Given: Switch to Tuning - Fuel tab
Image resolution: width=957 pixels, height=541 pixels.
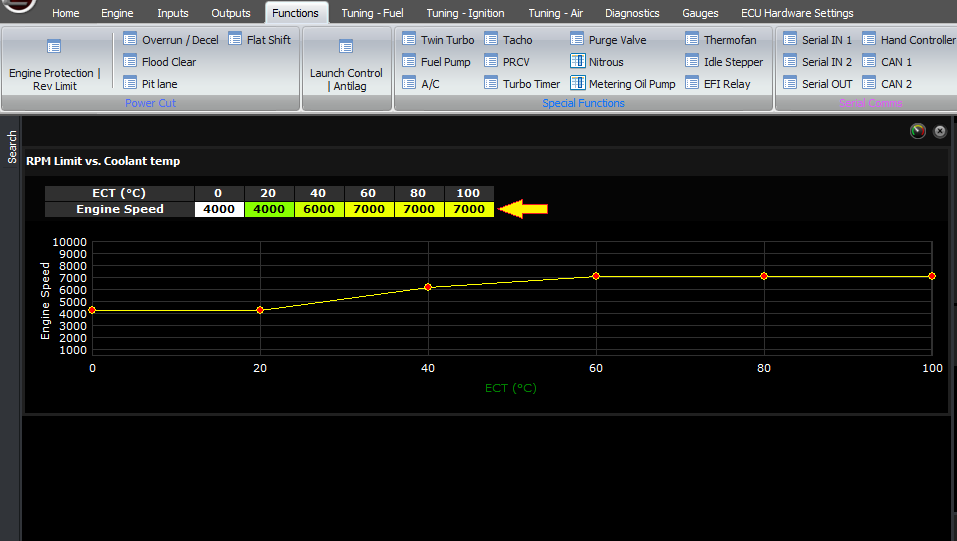Looking at the screenshot, I should pyautogui.click(x=372, y=13).
